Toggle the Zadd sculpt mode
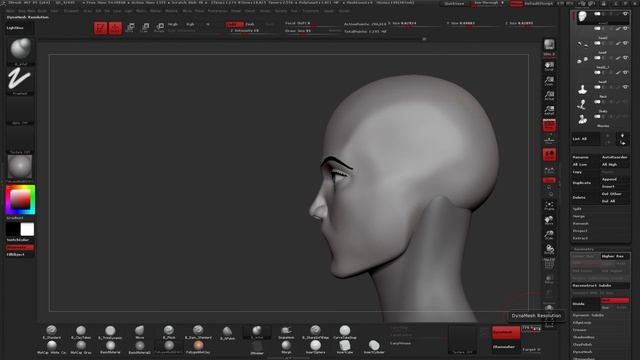 point(235,24)
